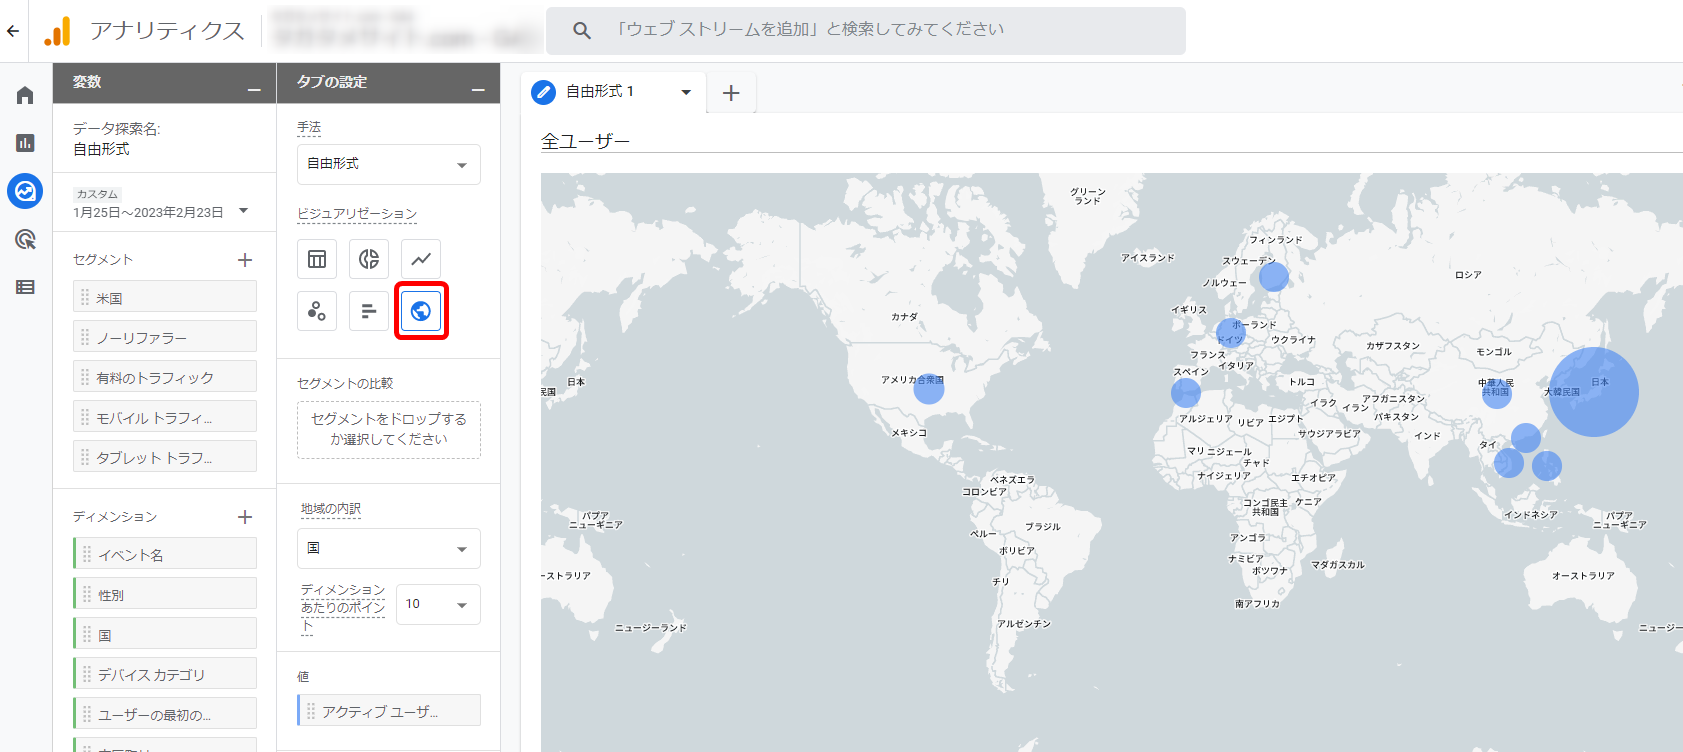Click the 性別 dimension

[x=165, y=595]
